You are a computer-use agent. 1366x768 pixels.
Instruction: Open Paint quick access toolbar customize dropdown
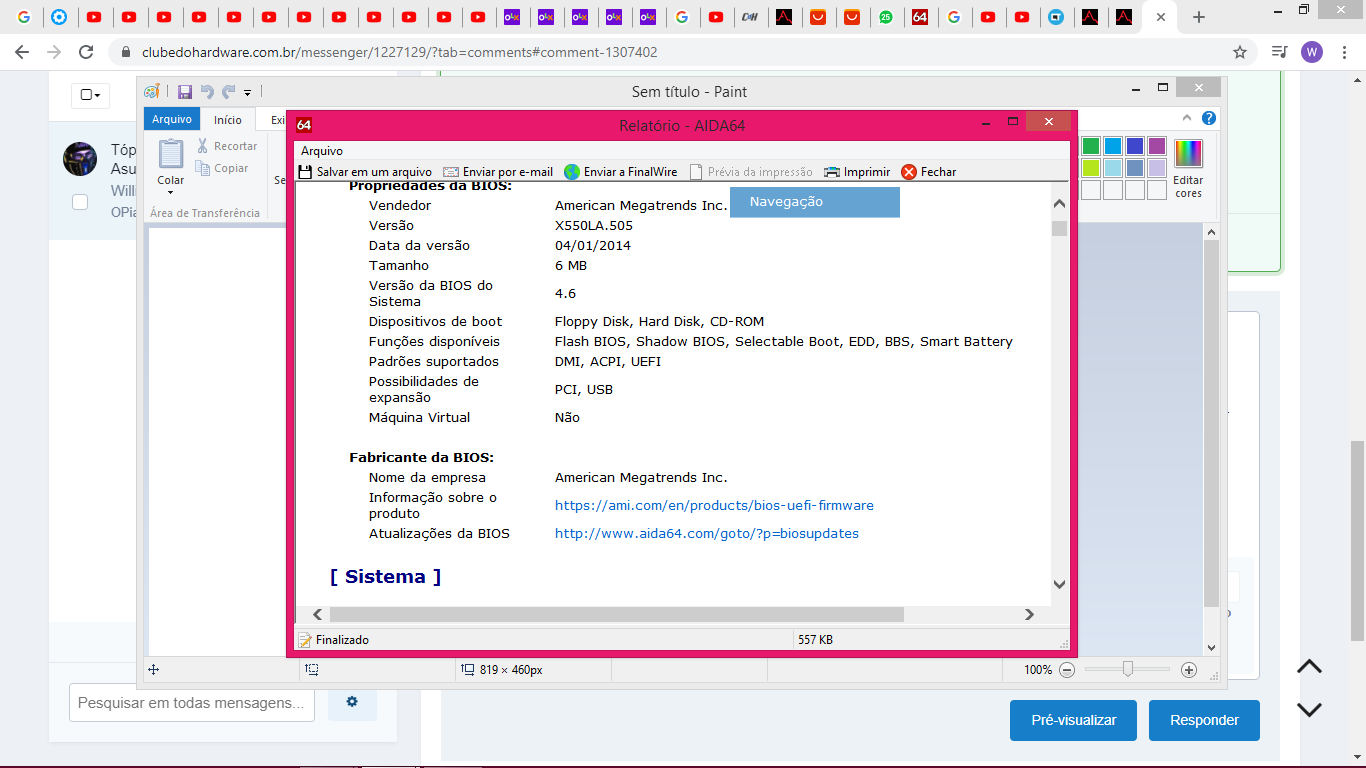tap(248, 93)
